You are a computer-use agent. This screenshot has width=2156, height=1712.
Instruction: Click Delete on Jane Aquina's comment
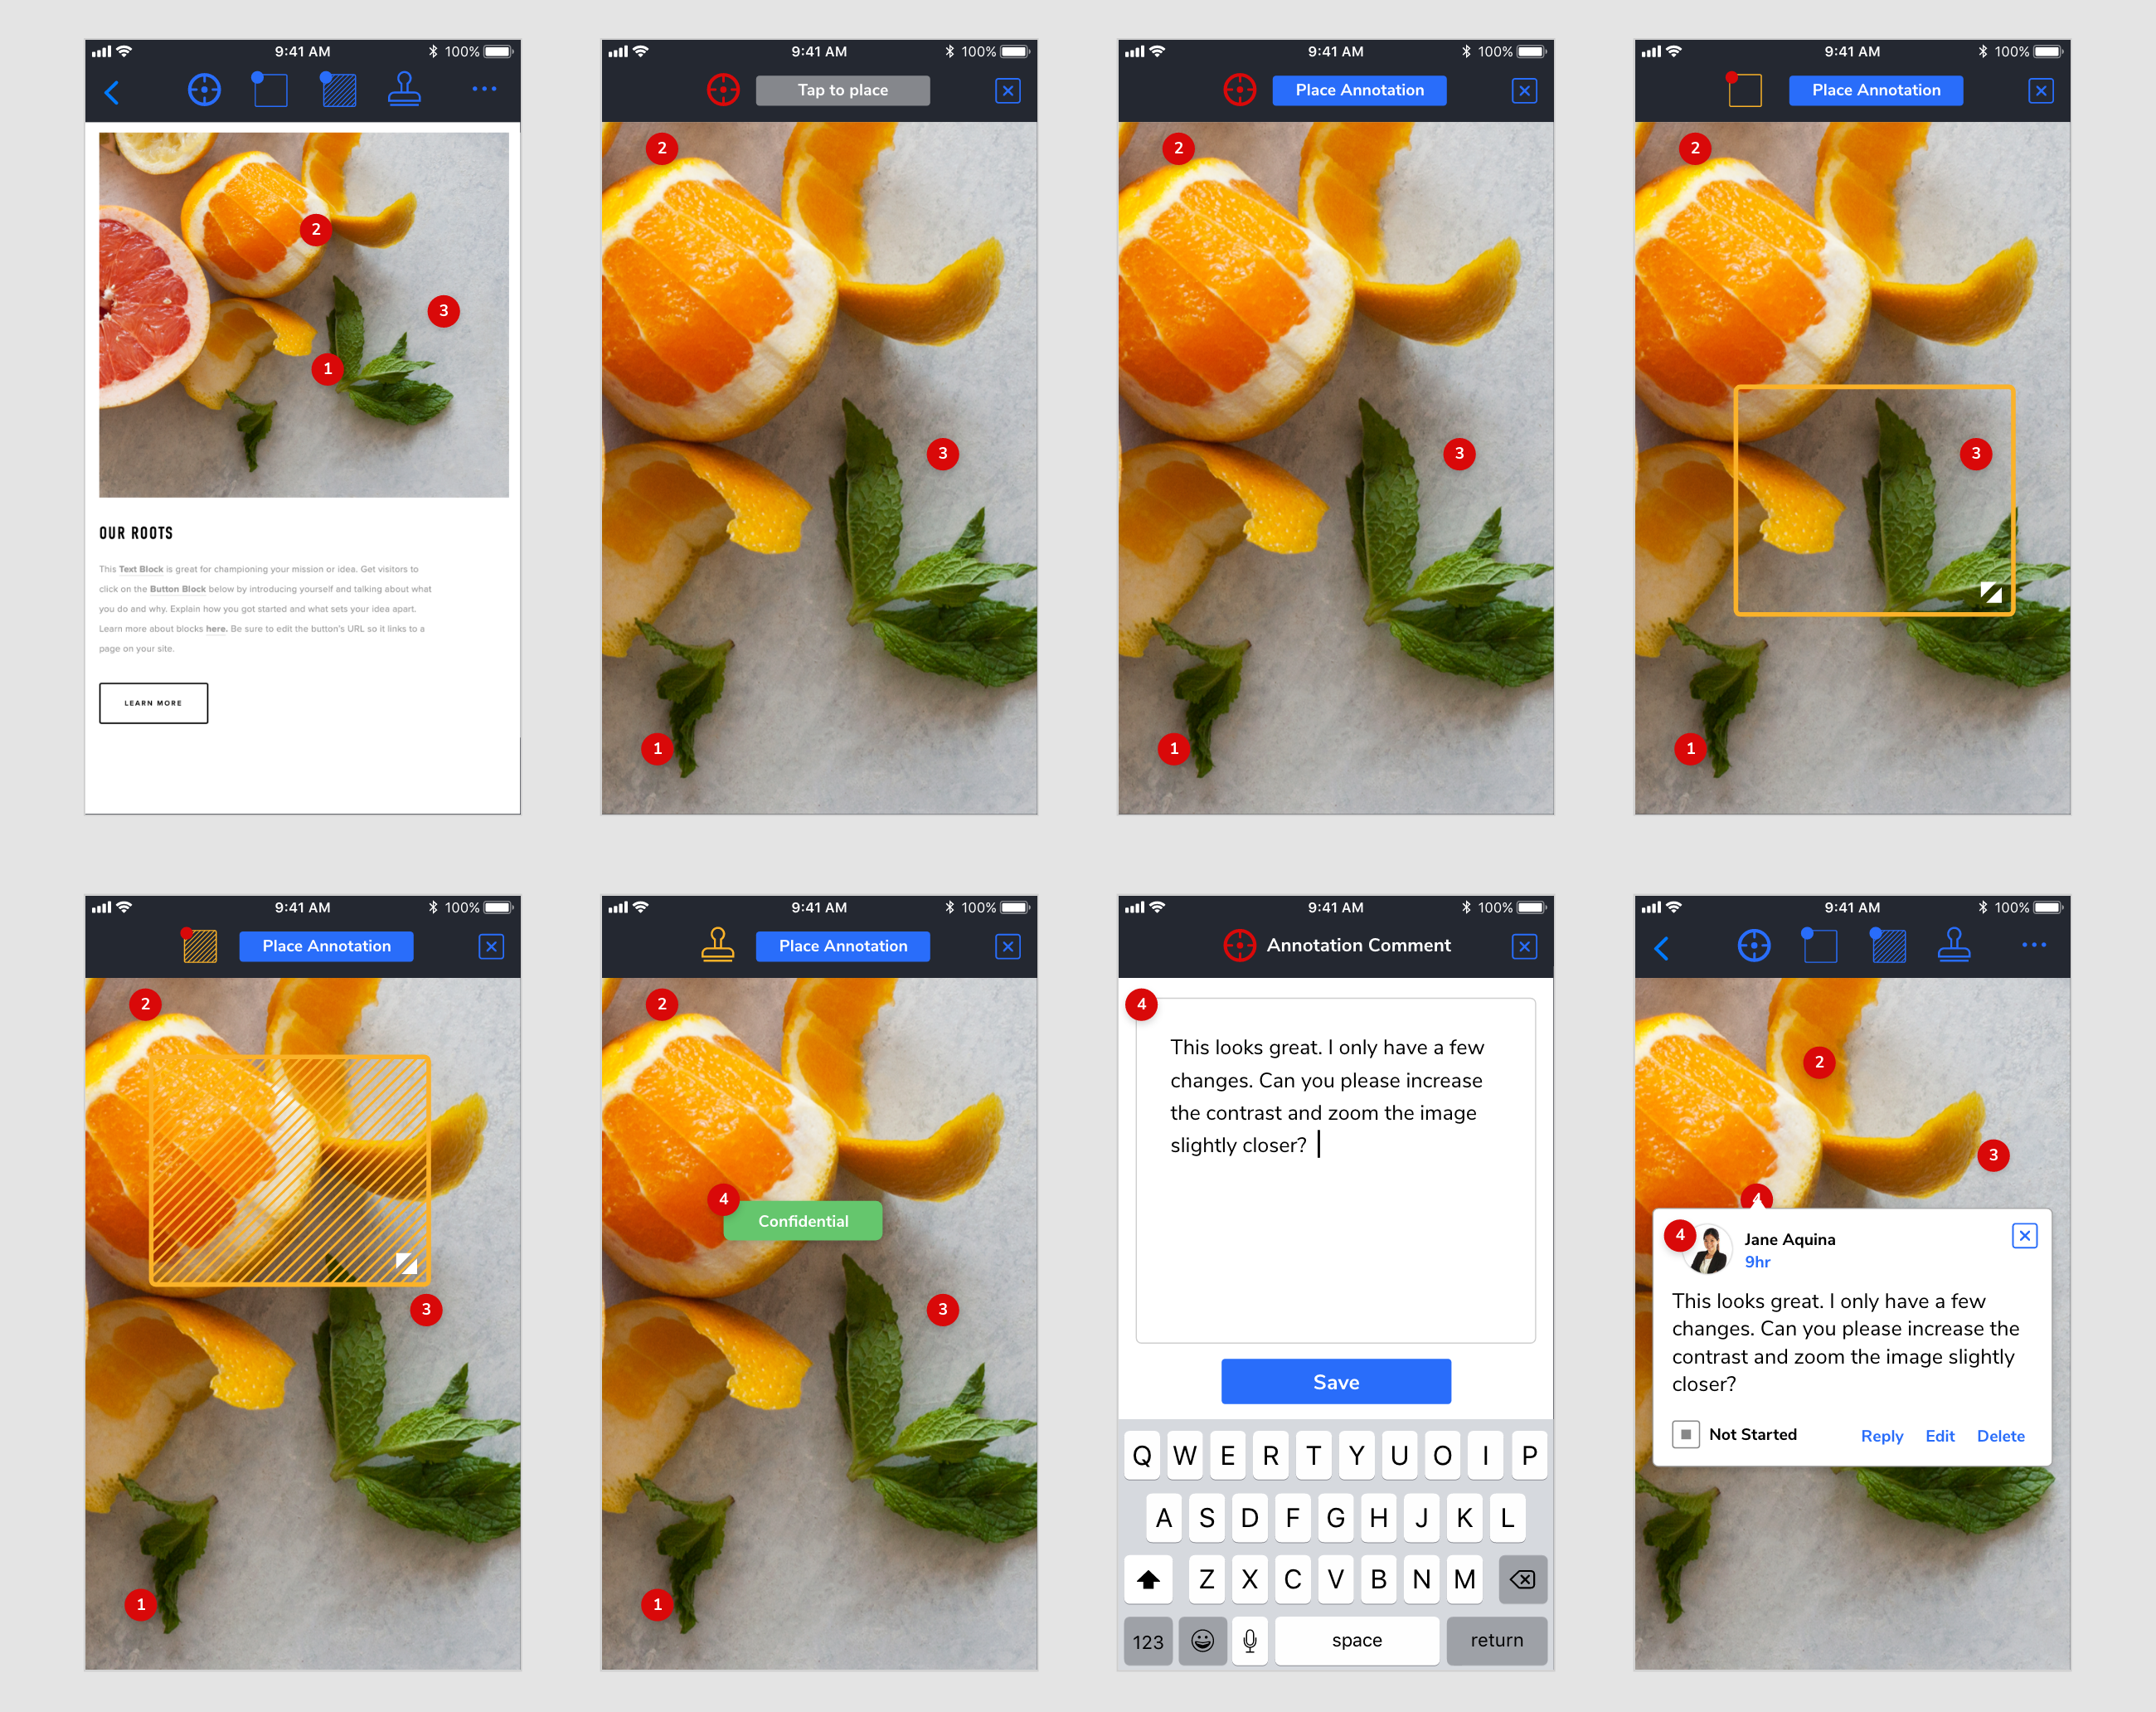2000,1435
